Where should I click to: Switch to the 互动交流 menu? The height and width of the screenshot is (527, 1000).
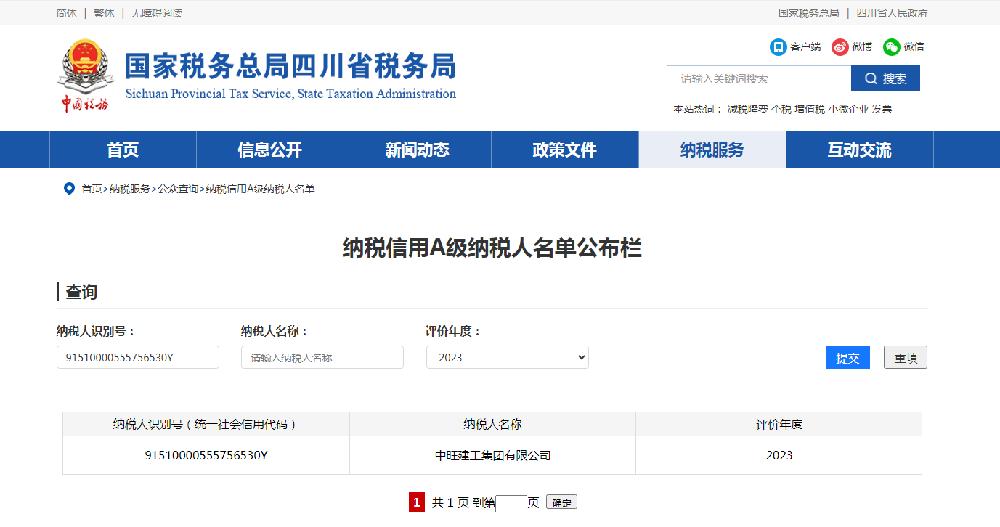(x=859, y=150)
